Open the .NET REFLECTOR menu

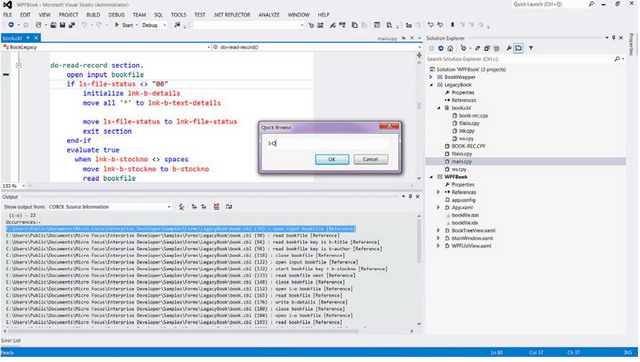tap(232, 15)
